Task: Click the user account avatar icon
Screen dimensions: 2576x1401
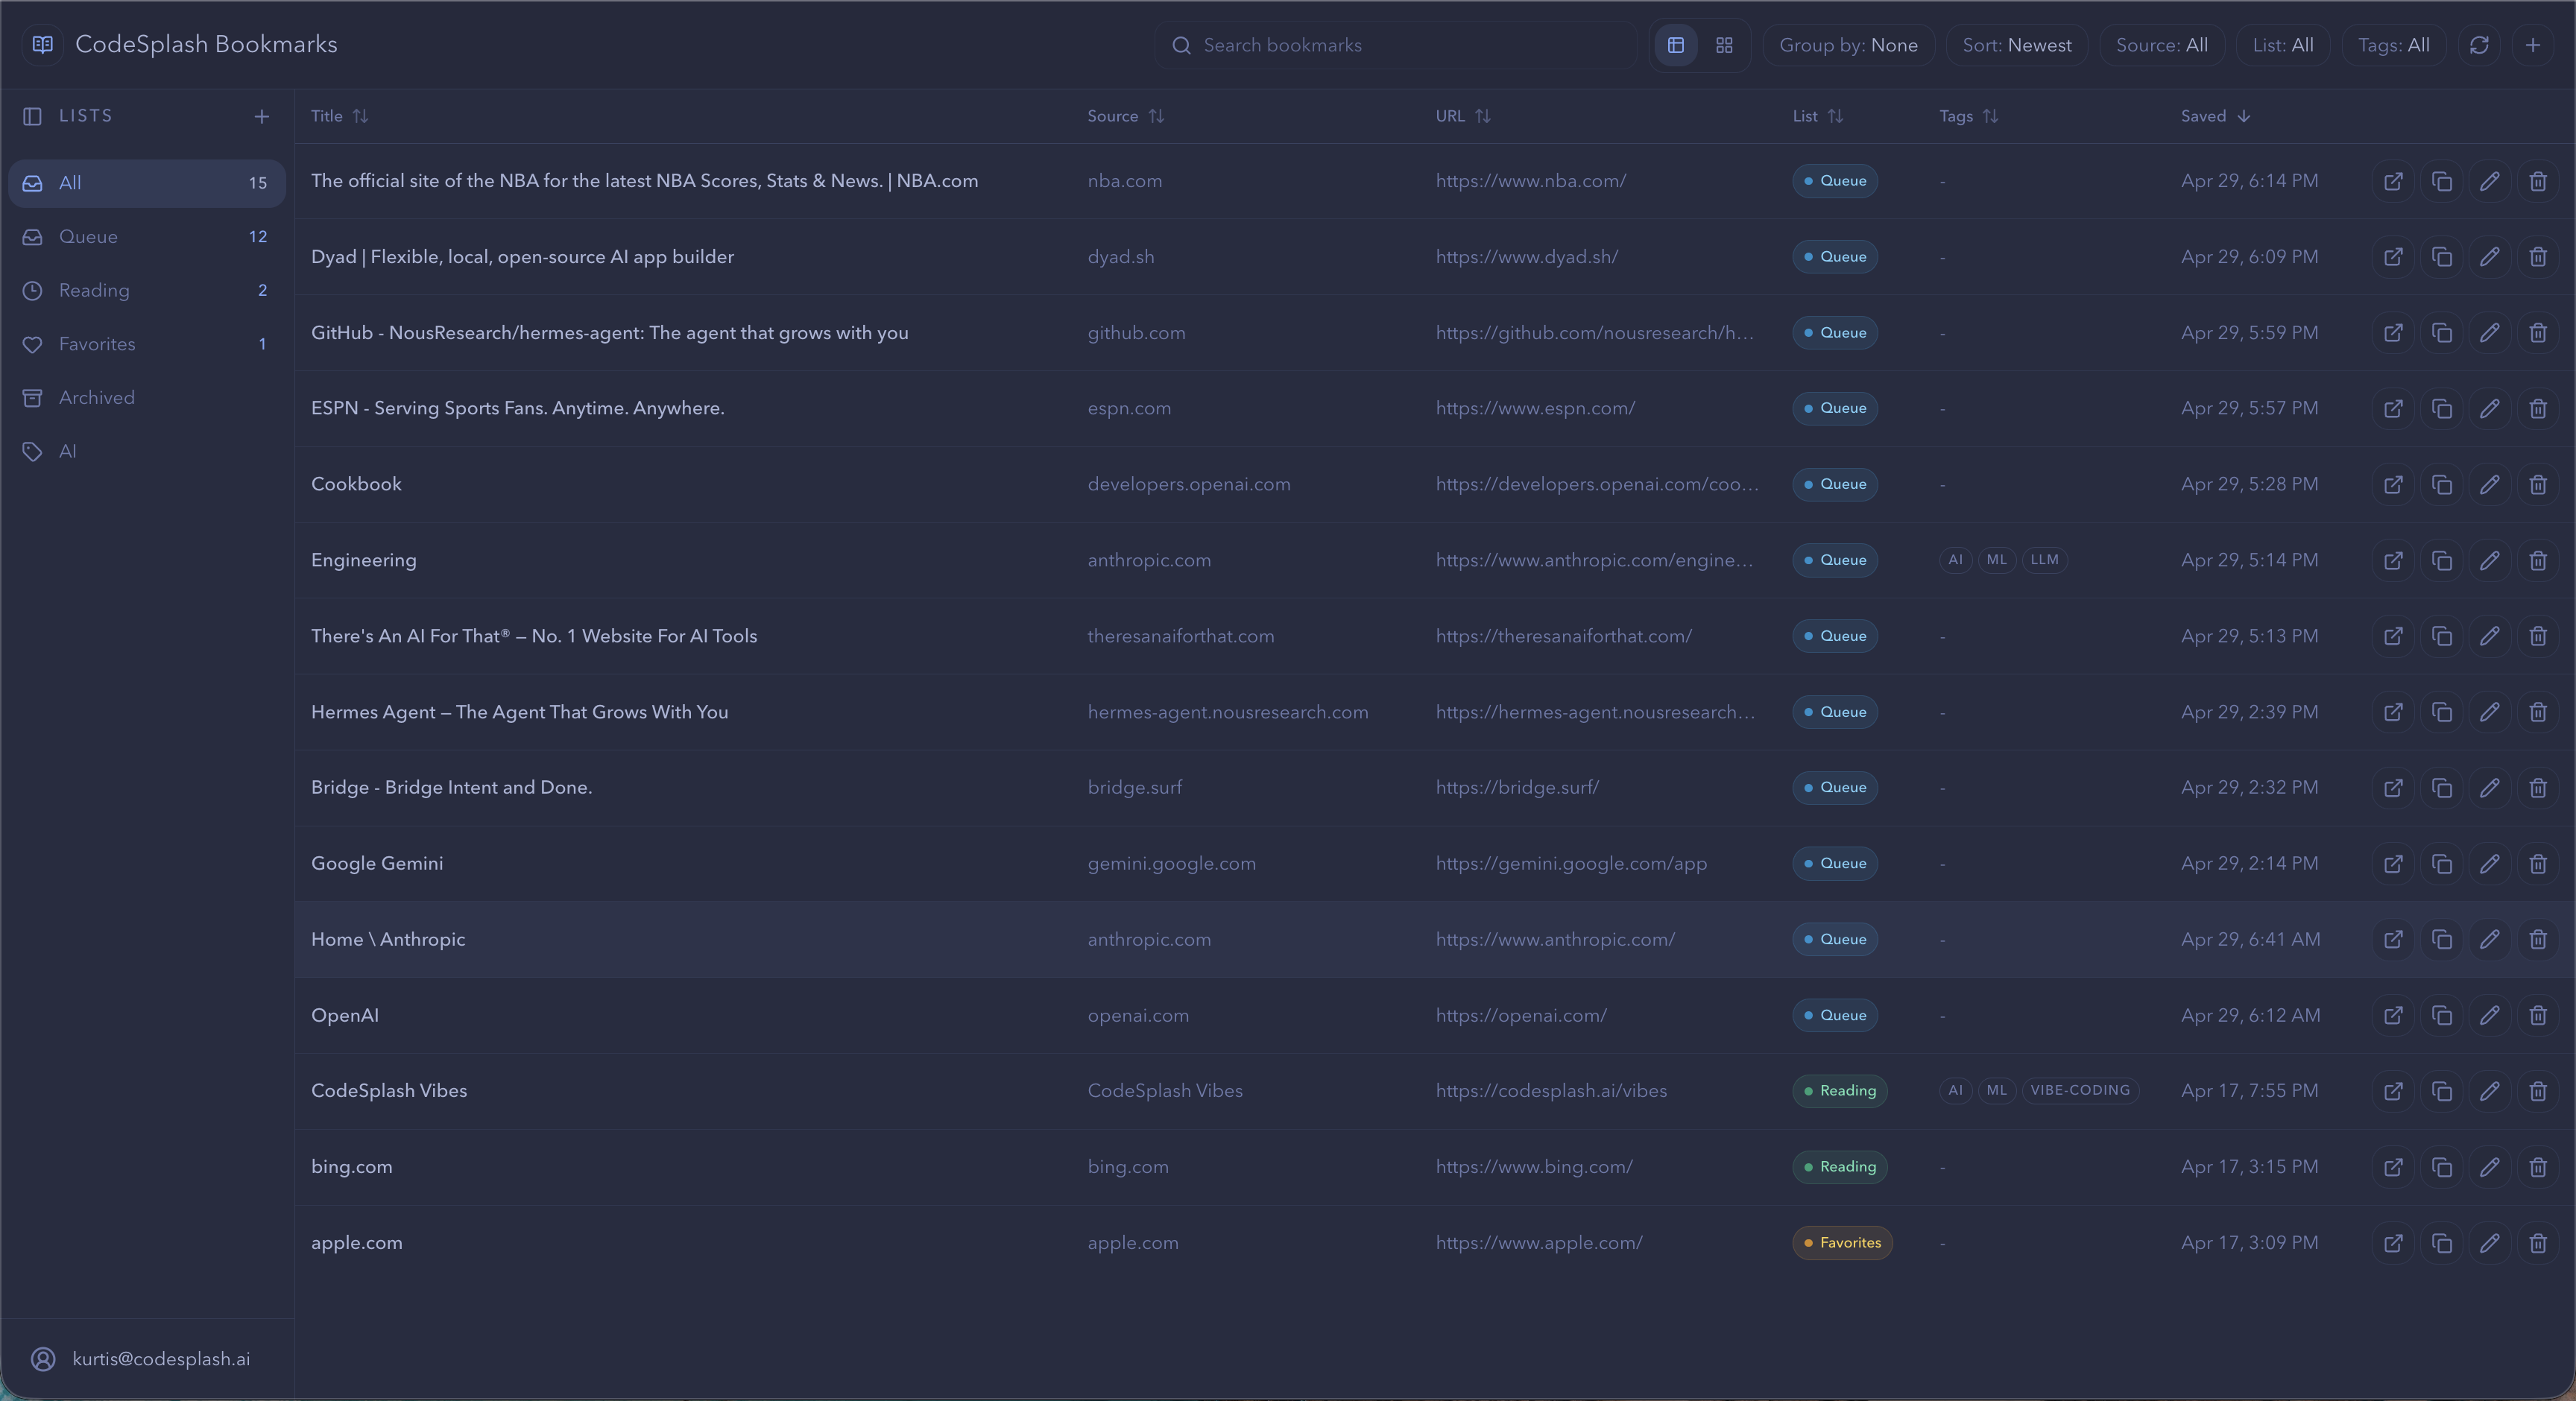Action: click(43, 1359)
